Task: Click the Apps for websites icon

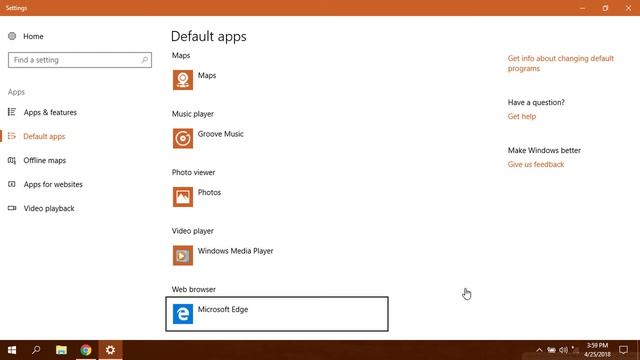Action: 12,184
